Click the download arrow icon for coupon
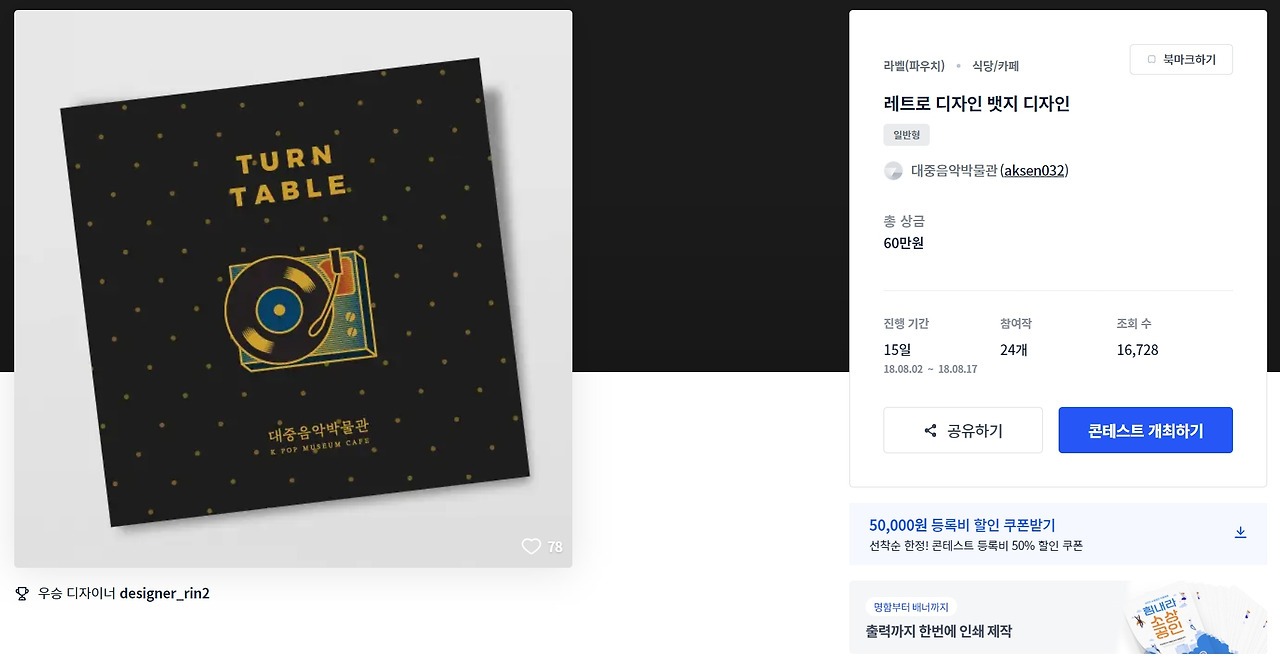The image size is (1280, 661). (1240, 532)
